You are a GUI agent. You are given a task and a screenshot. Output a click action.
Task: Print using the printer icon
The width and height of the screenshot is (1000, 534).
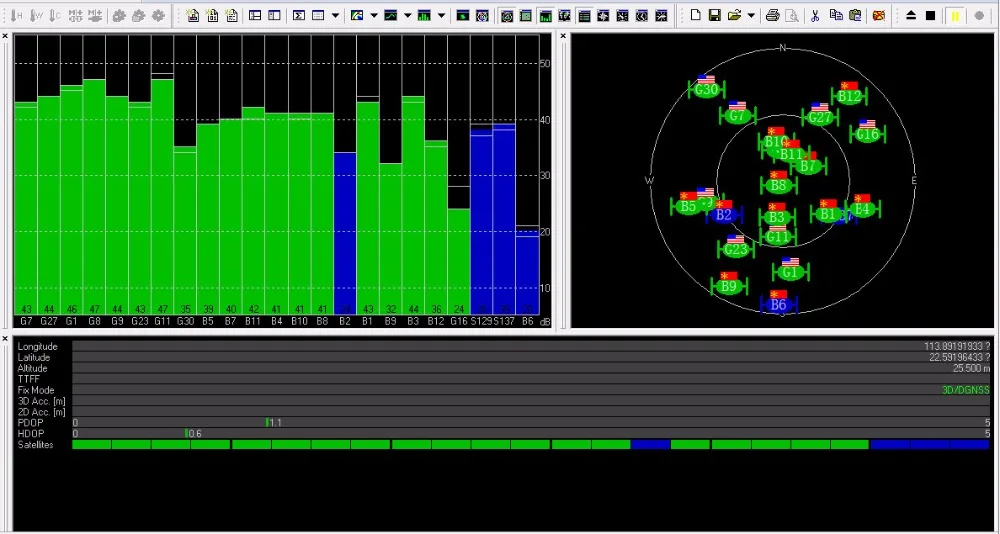(x=772, y=15)
